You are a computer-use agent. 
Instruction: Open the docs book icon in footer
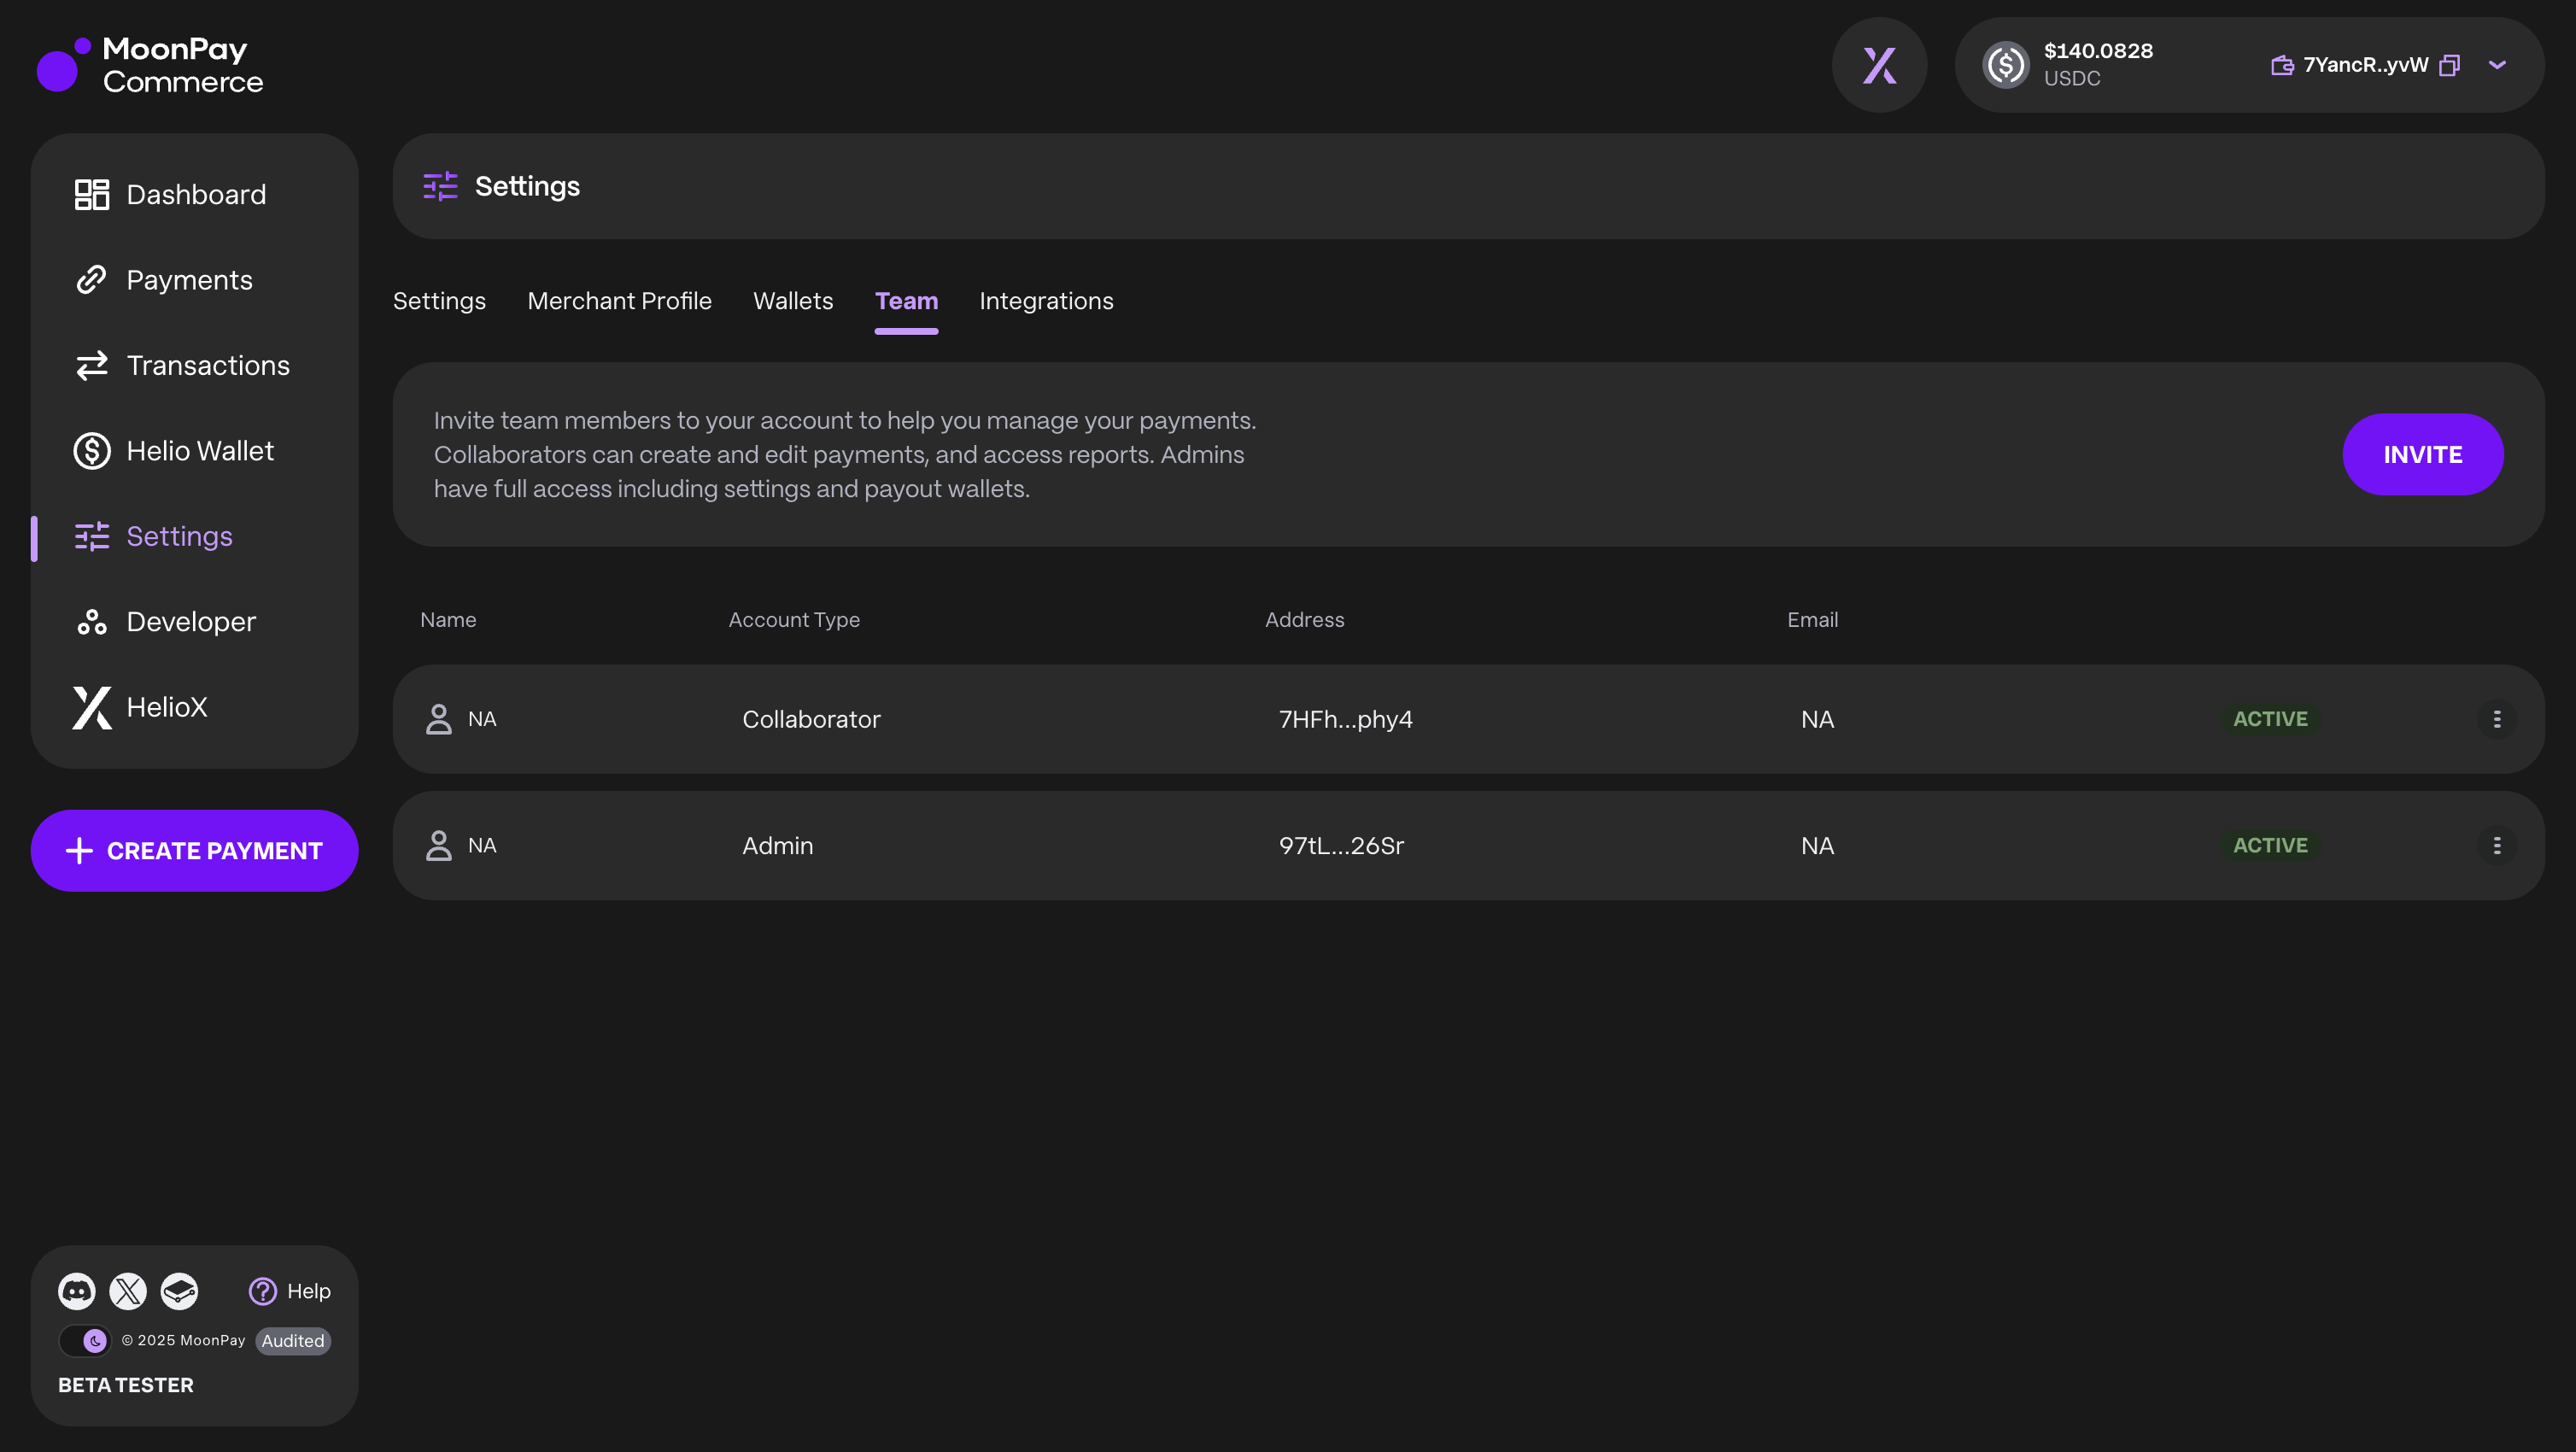click(x=180, y=1291)
